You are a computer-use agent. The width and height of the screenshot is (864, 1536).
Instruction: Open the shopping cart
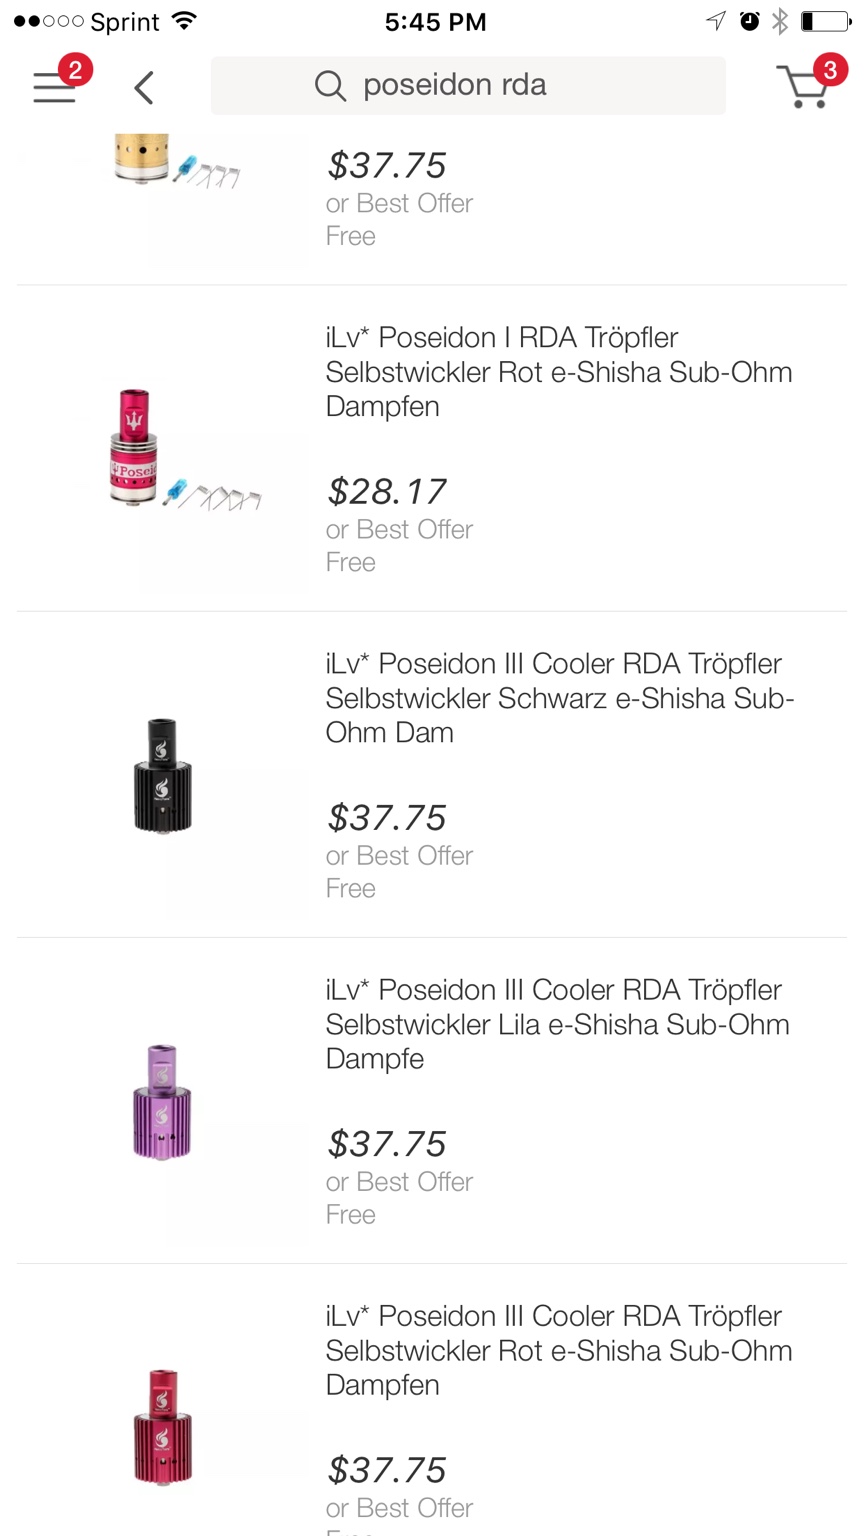coord(805,86)
